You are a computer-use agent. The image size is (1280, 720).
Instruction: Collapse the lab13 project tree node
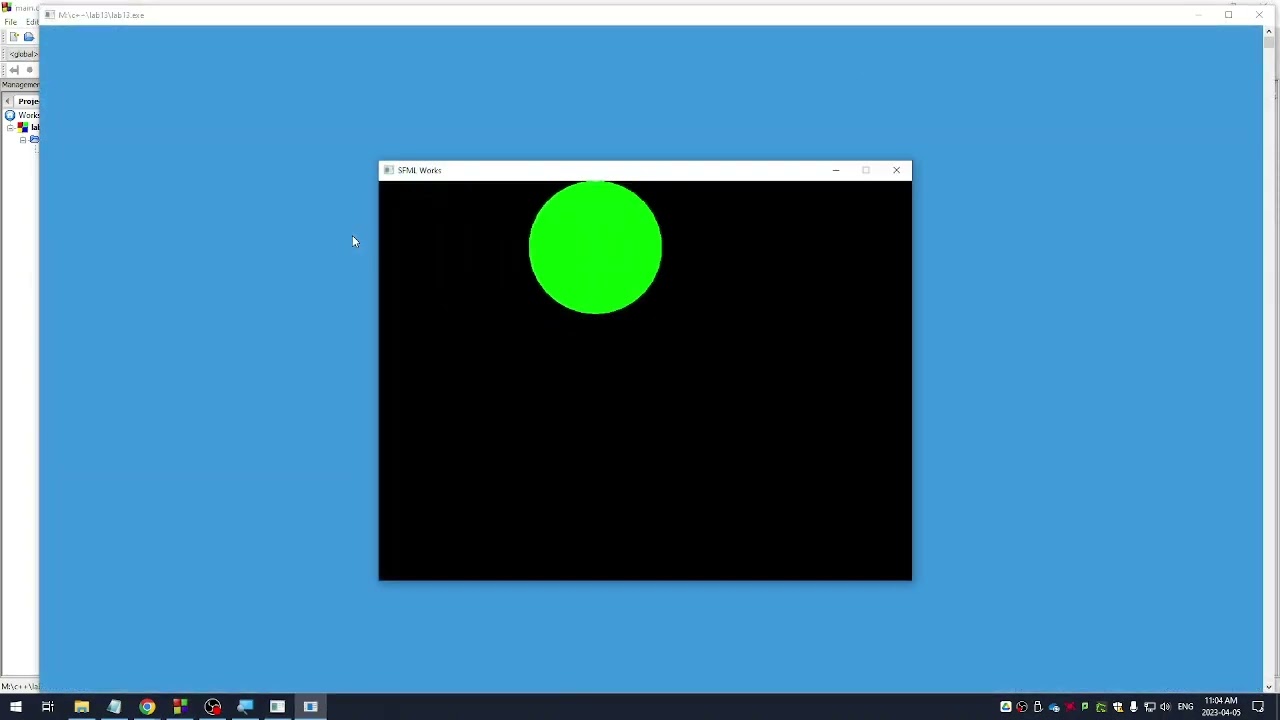[x=10, y=128]
